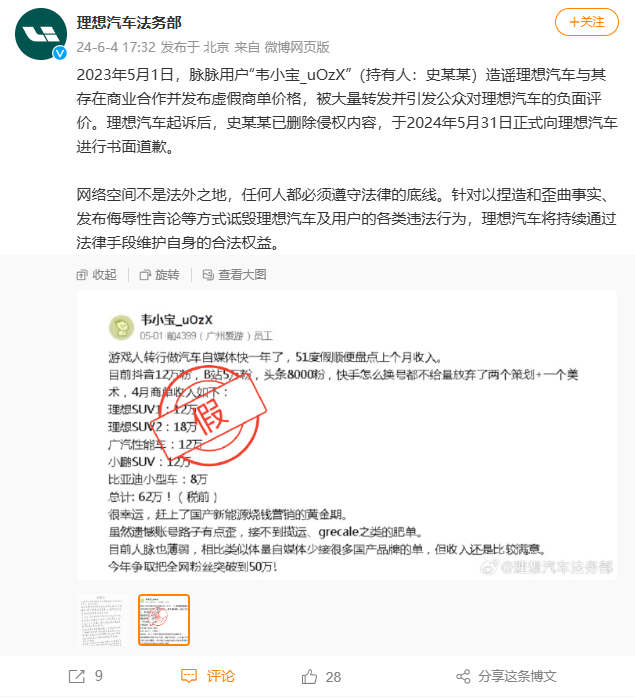Click the 查看大图 magnifier icon
Viewport: 635px width, 699px height.
pos(208,275)
